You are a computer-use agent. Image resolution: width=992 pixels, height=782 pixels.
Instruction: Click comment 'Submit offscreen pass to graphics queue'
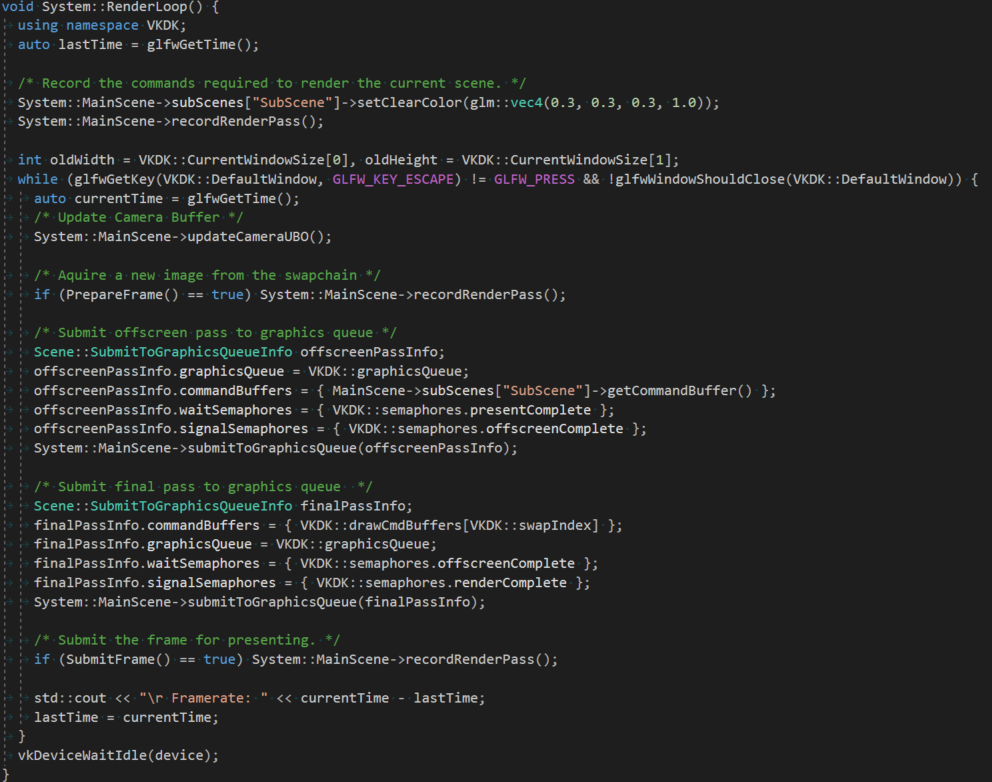click(216, 333)
